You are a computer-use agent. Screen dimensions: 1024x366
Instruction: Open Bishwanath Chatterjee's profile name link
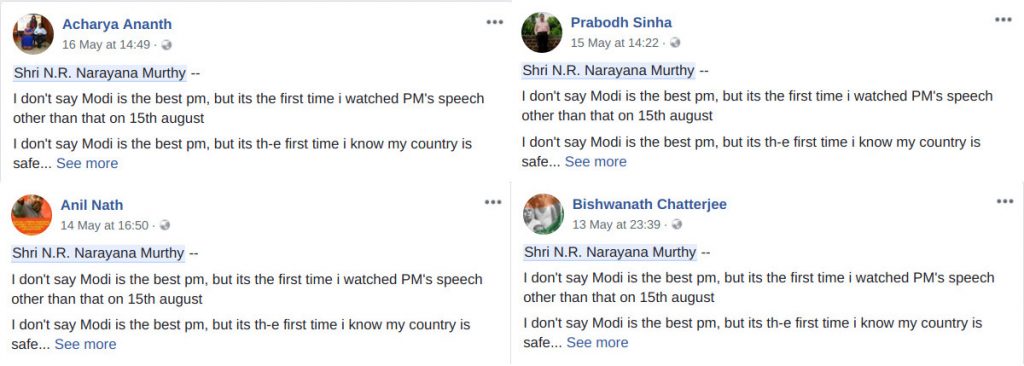[x=649, y=204]
